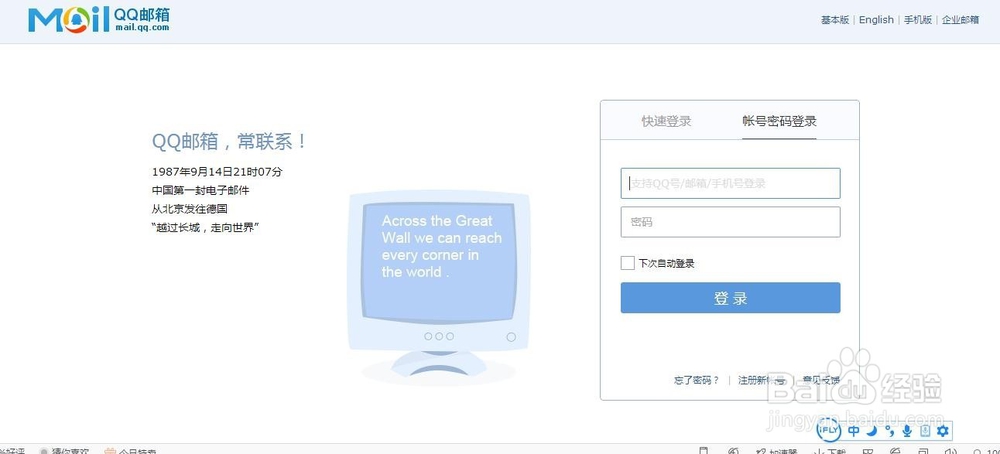Click the moon half-width icon

872,431
